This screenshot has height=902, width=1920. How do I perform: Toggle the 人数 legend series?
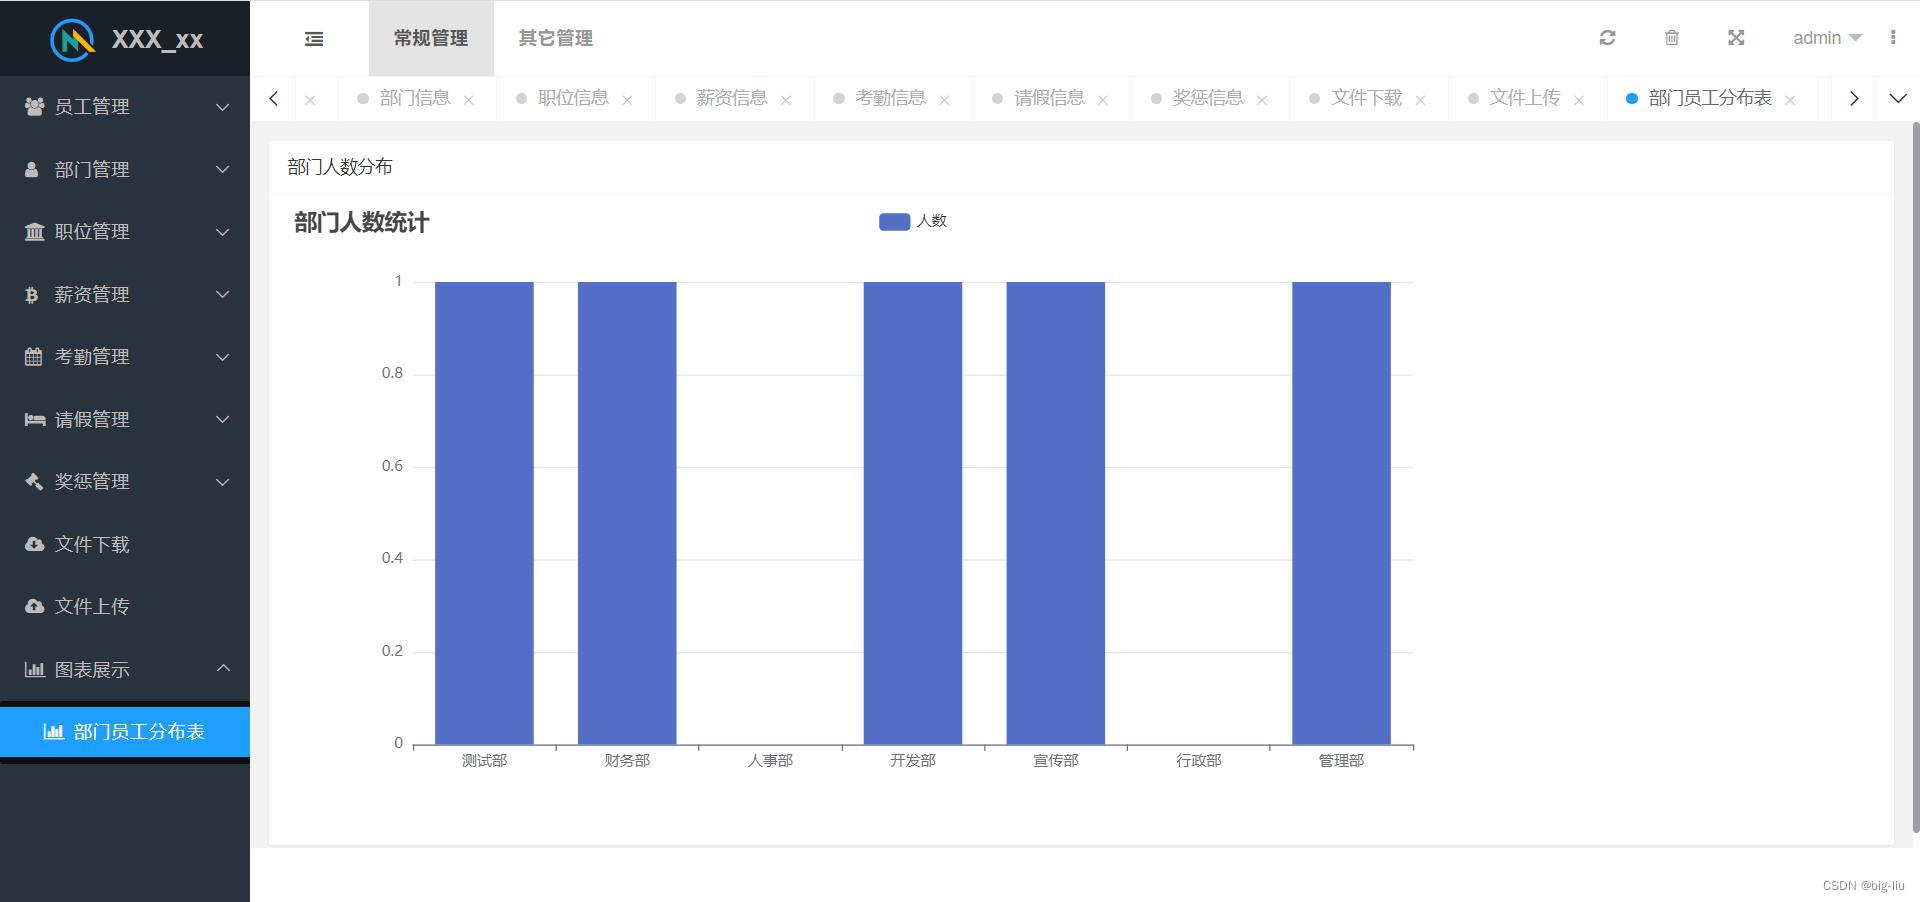(912, 221)
